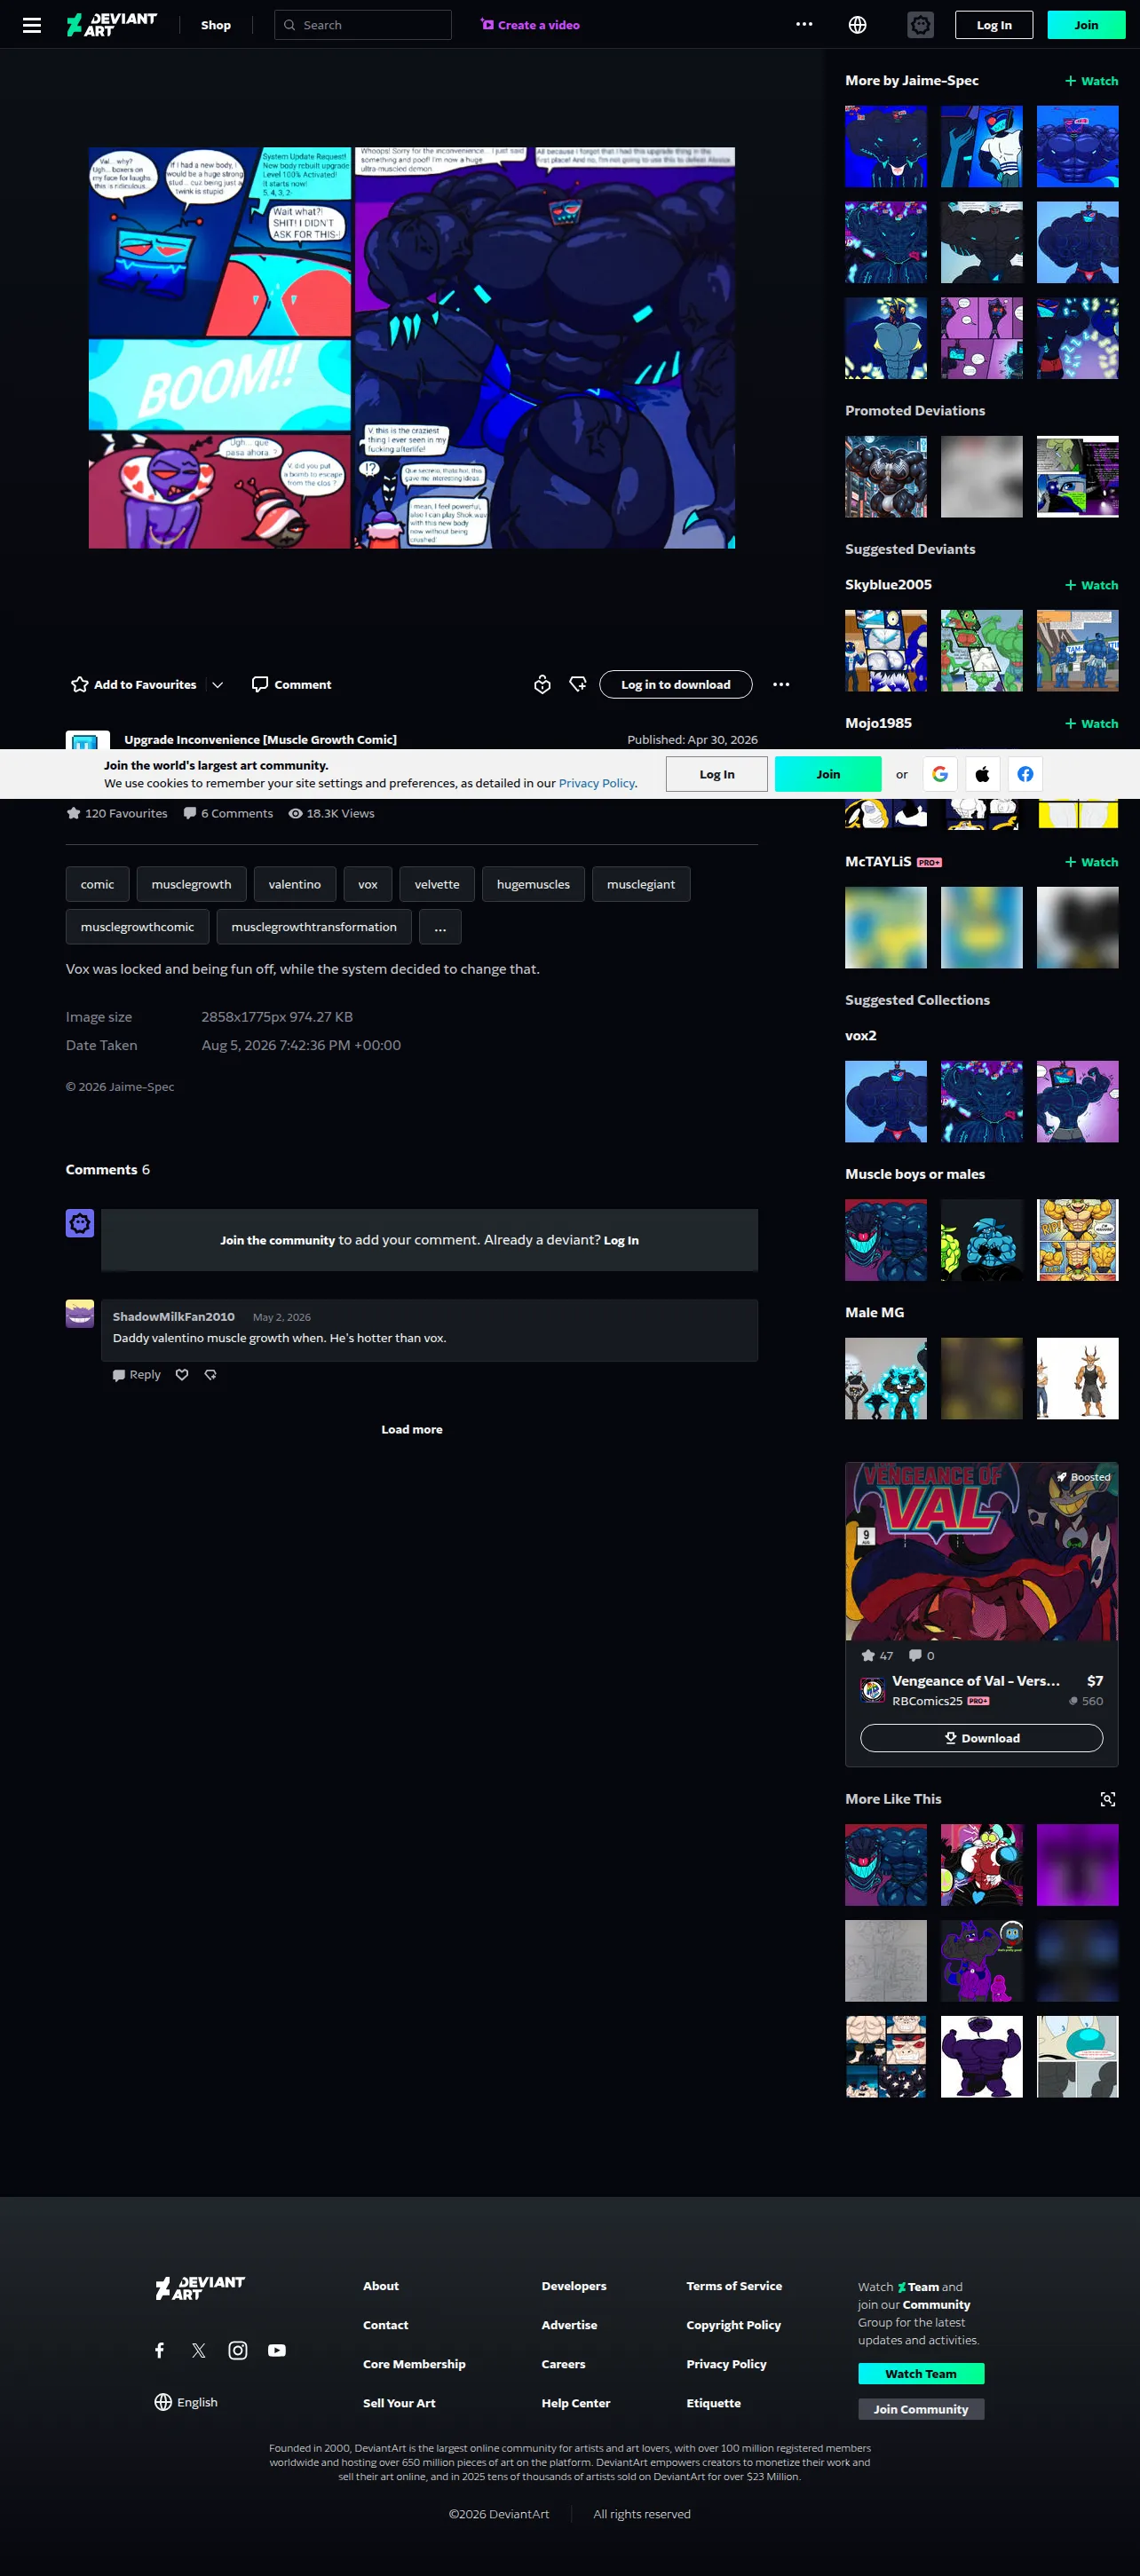Click the teal Join button in header
1140x2576 pixels.
pos(1087,25)
